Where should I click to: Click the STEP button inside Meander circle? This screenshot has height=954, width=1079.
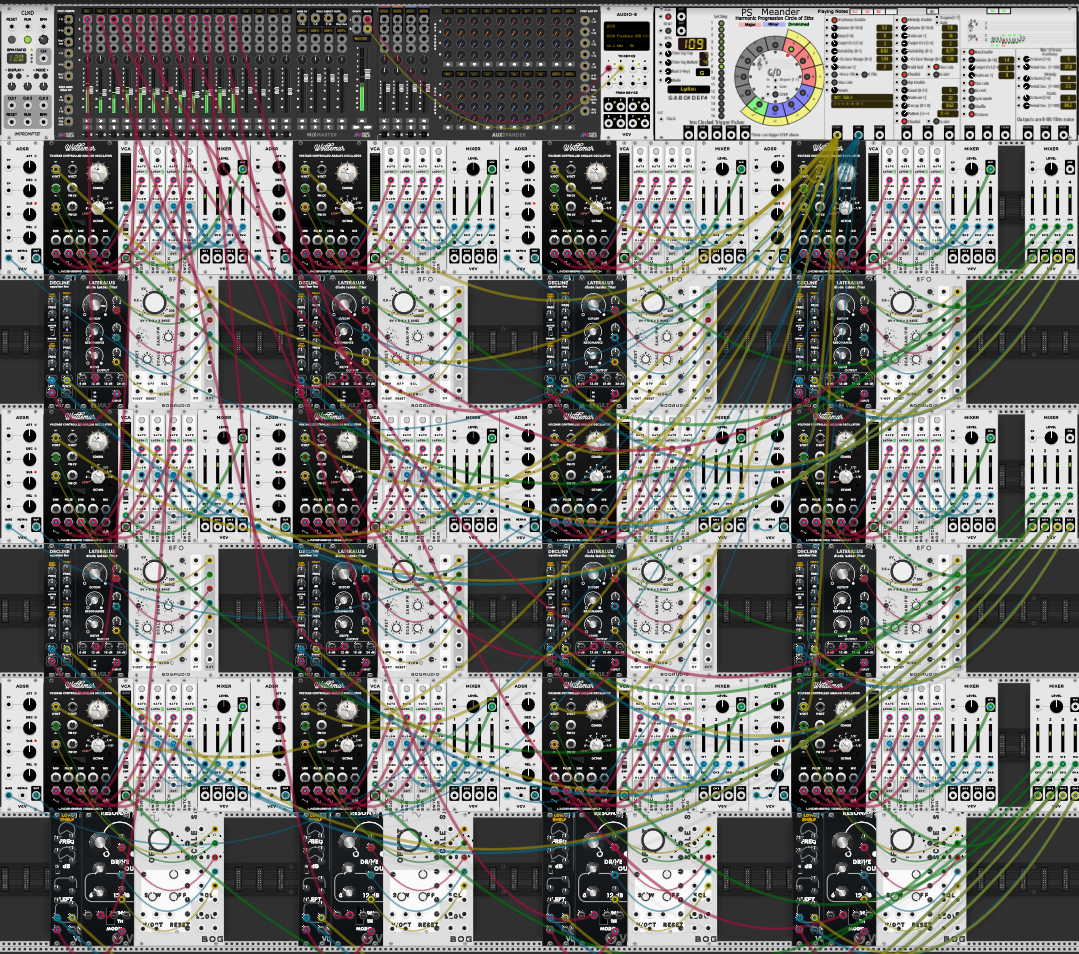(776, 94)
